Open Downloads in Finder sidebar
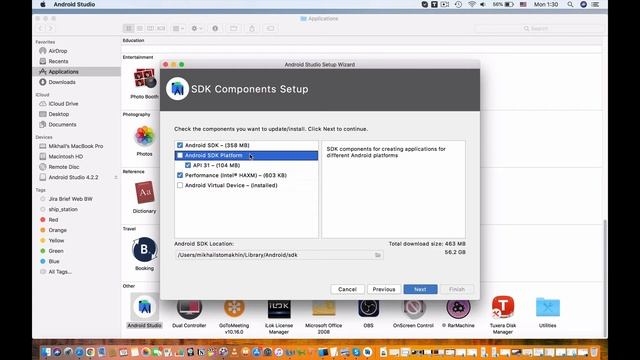Image resolution: width=640 pixels, height=360 pixels. coord(62,82)
